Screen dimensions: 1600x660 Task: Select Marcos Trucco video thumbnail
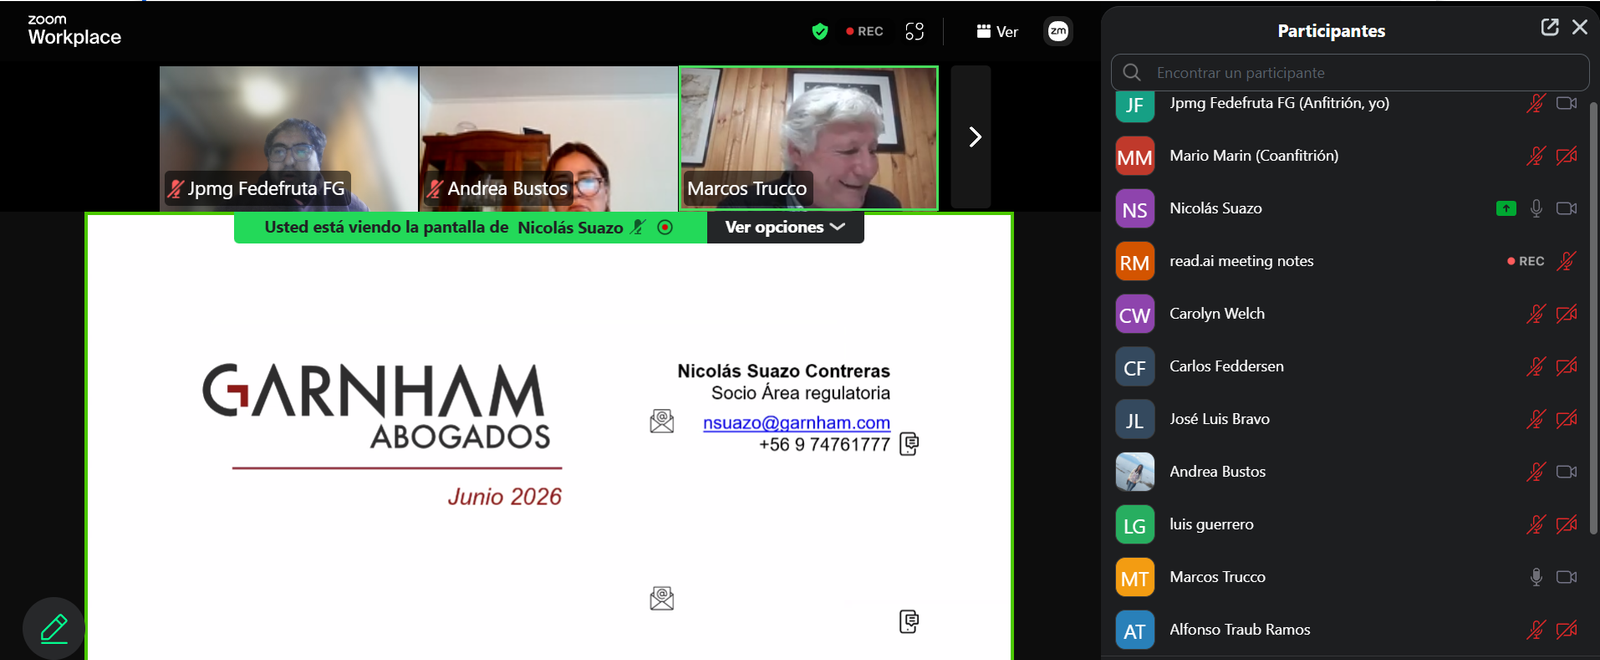[x=809, y=138]
